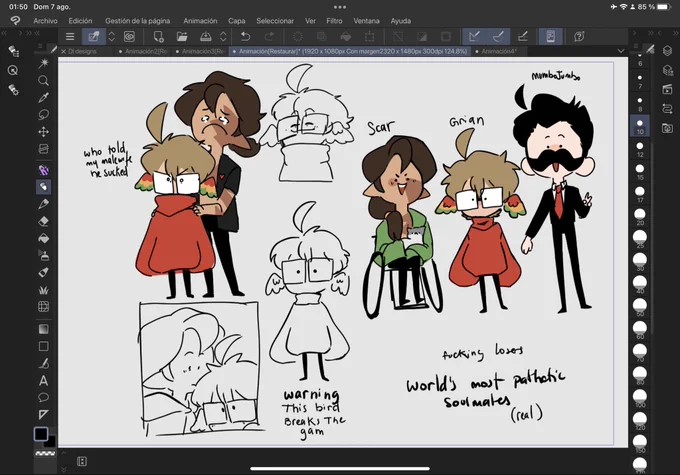Open the Seleccionar menu
Image resolution: width=680 pixels, height=475 pixels.
pyautogui.click(x=275, y=21)
